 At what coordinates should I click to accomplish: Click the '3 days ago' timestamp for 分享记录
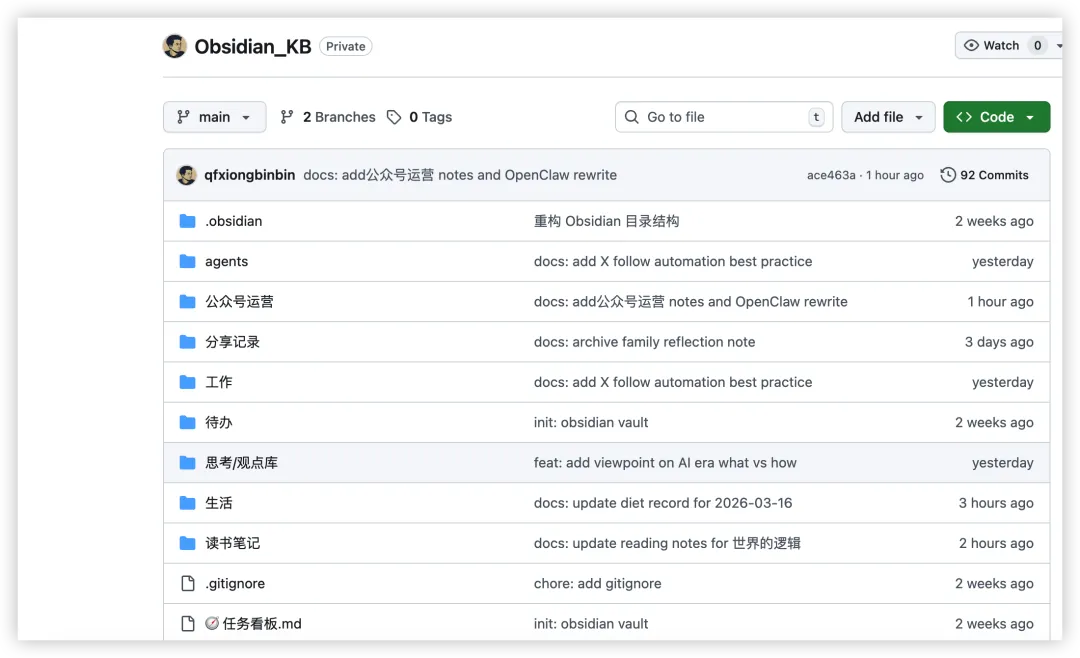pyautogui.click(x=999, y=342)
